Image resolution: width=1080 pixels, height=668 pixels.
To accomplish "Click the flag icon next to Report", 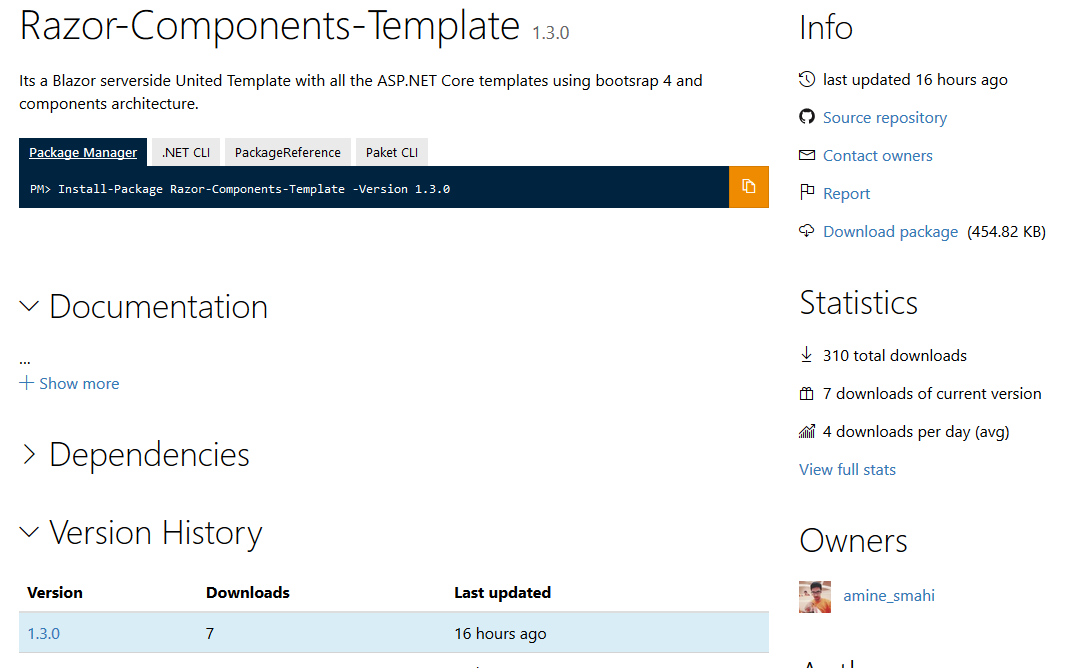I will pyautogui.click(x=806, y=193).
